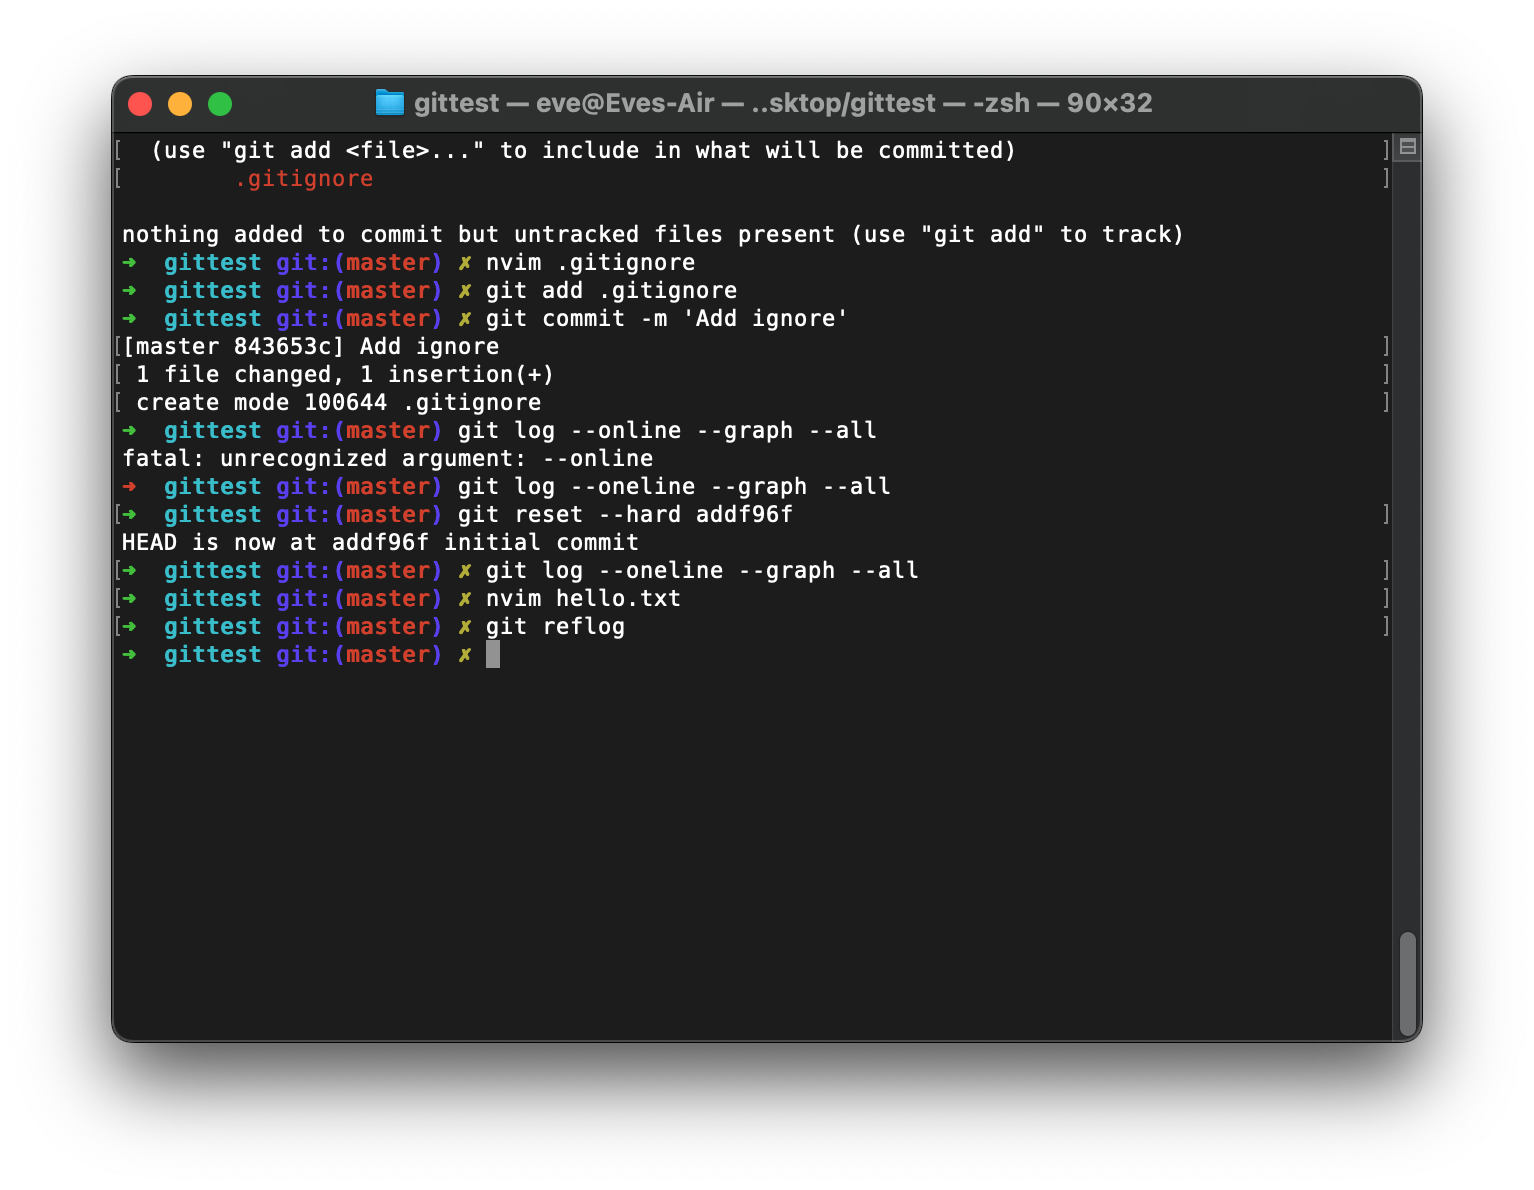This screenshot has width=1534, height=1190.
Task: Click the 'git add .gitignore' command
Action: tap(611, 291)
